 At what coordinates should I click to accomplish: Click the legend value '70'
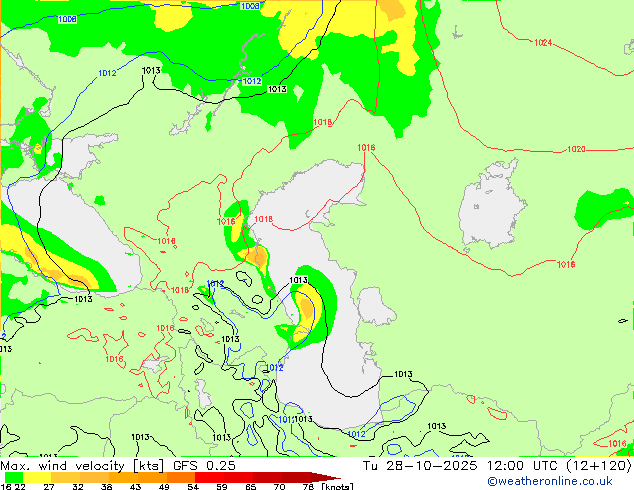[279, 486]
